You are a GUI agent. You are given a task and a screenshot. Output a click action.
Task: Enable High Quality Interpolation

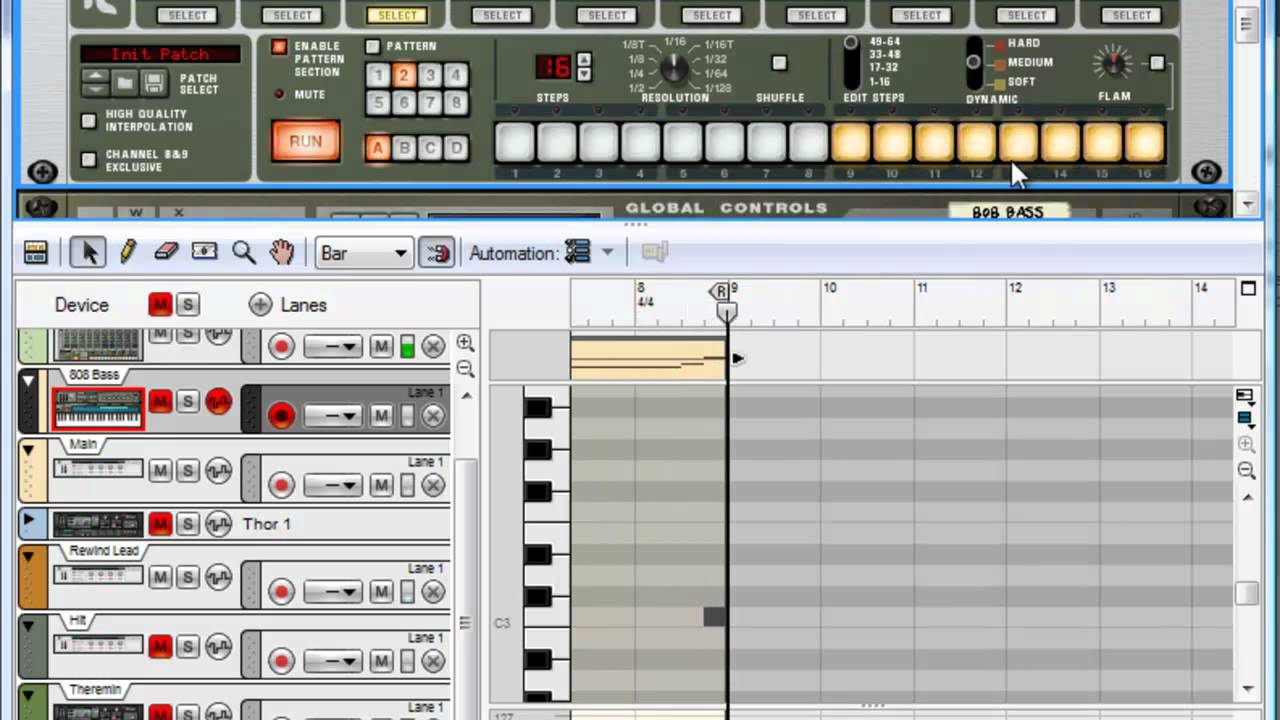pyautogui.click(x=89, y=121)
